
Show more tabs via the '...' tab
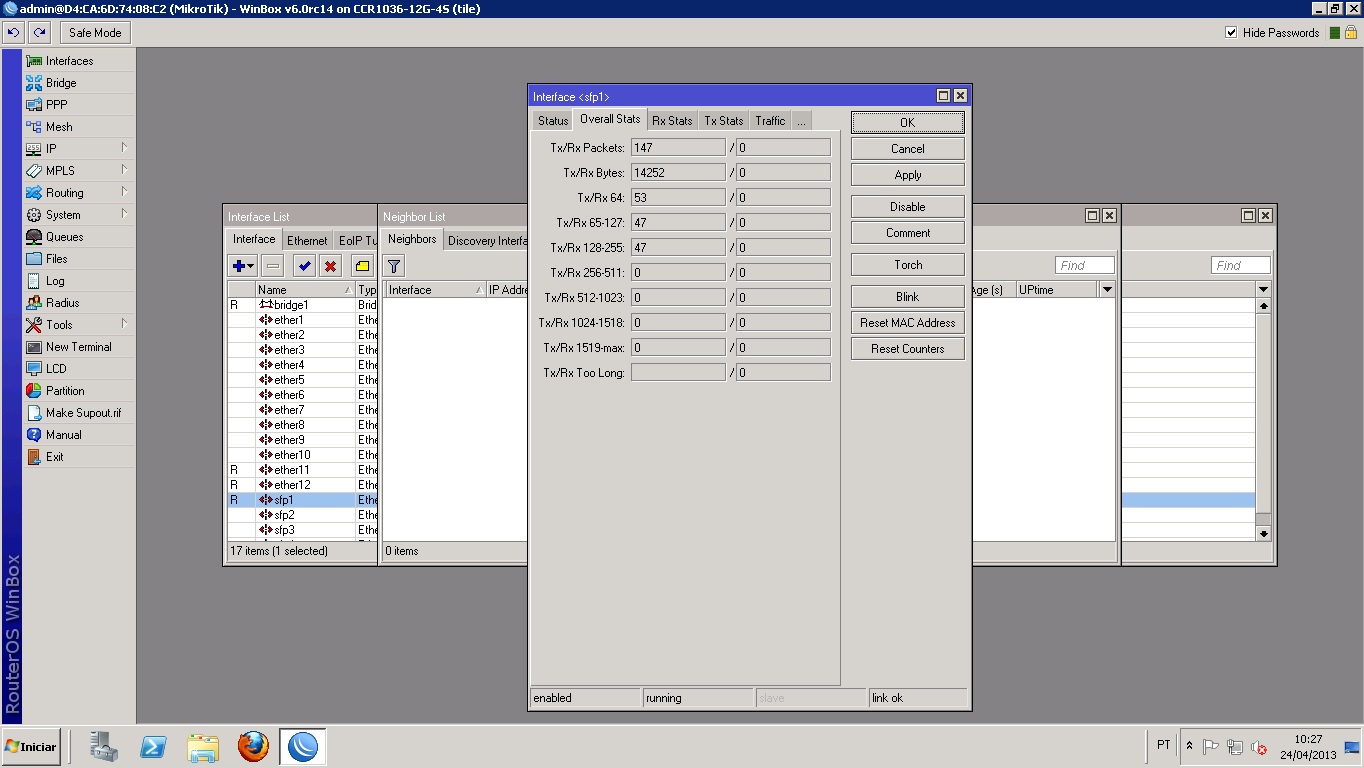[x=801, y=121]
